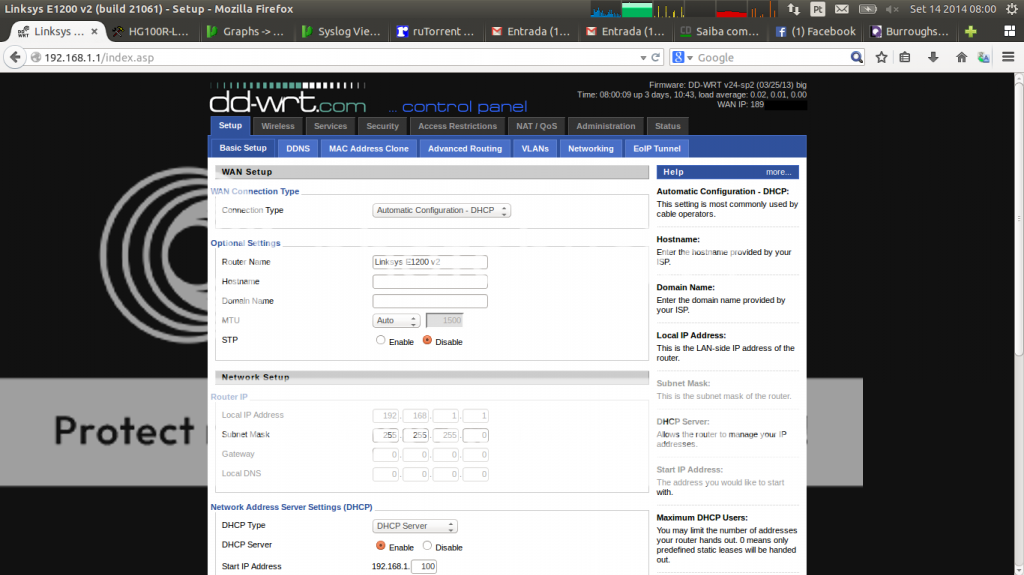1024x575 pixels.
Task: Switch to the ruTorrent browser tab
Action: (436, 31)
